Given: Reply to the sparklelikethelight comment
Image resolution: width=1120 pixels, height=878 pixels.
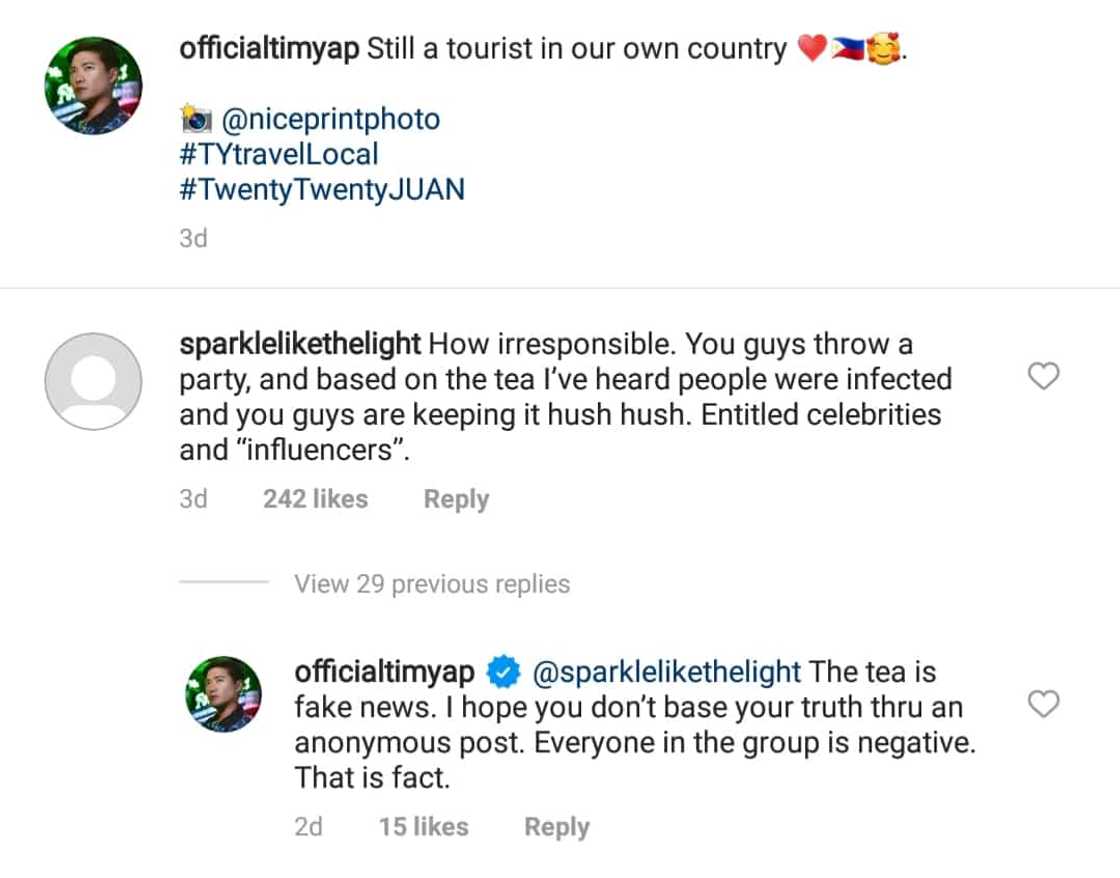Looking at the screenshot, I should click(456, 499).
